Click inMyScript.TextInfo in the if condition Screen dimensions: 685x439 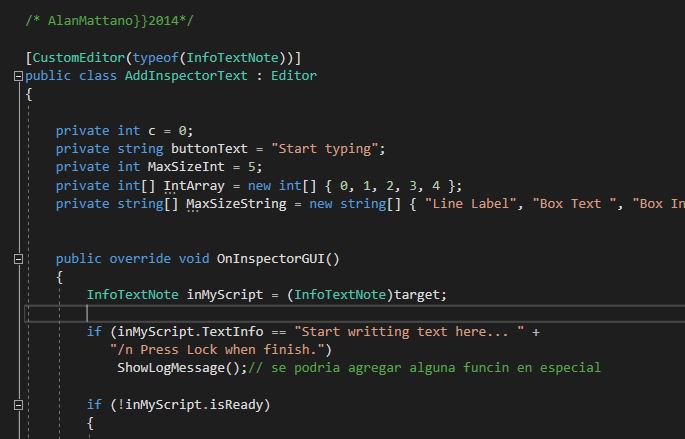pos(190,332)
